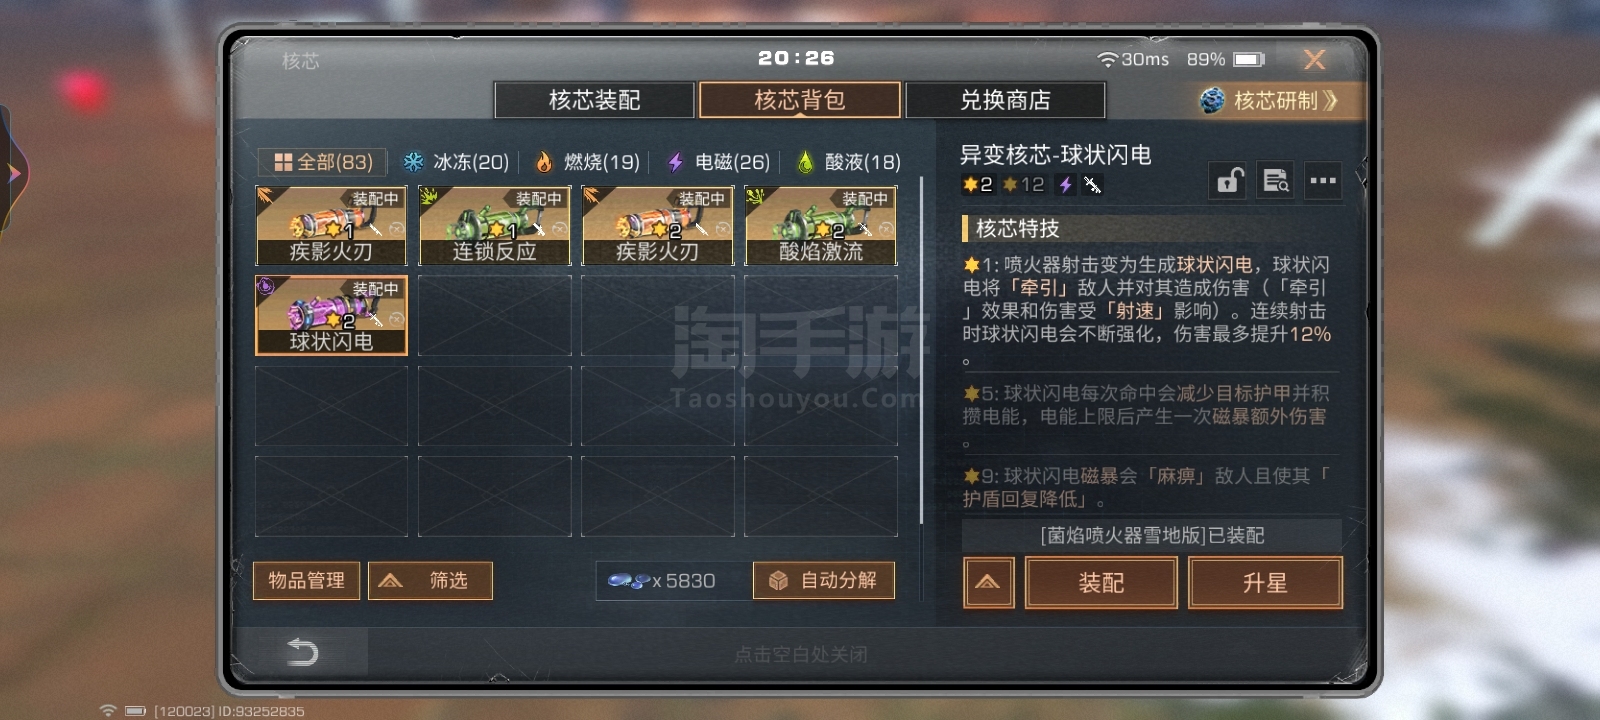Click the 升星 upgrade star button

[1265, 583]
